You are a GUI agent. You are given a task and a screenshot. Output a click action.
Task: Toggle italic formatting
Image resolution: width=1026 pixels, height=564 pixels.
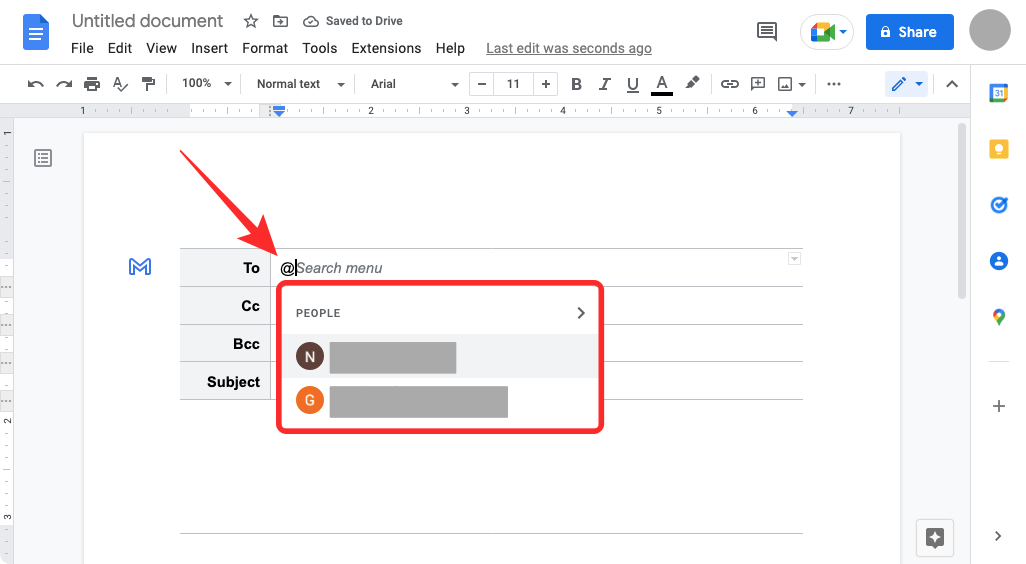605,84
